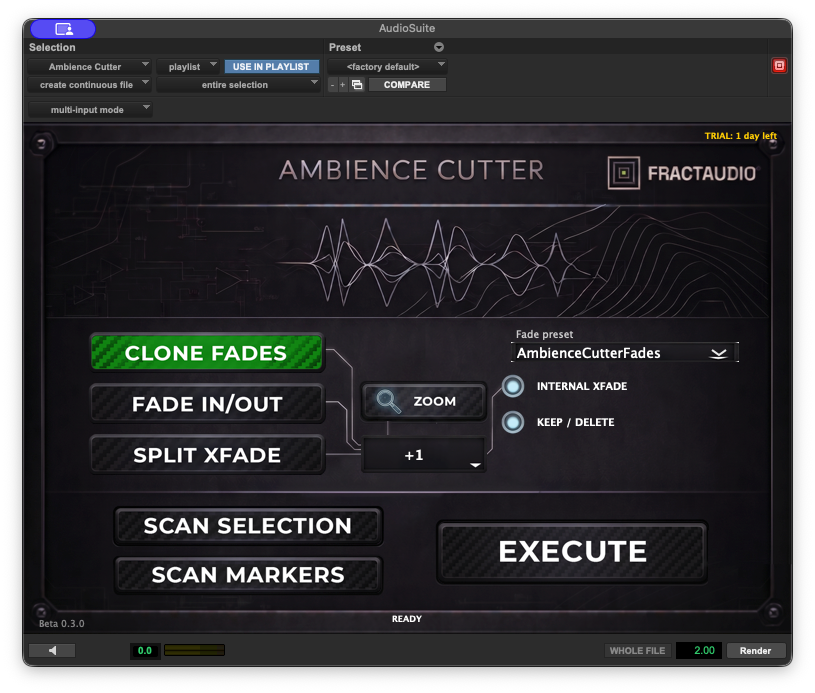Open the playlist dropdown

(188, 67)
